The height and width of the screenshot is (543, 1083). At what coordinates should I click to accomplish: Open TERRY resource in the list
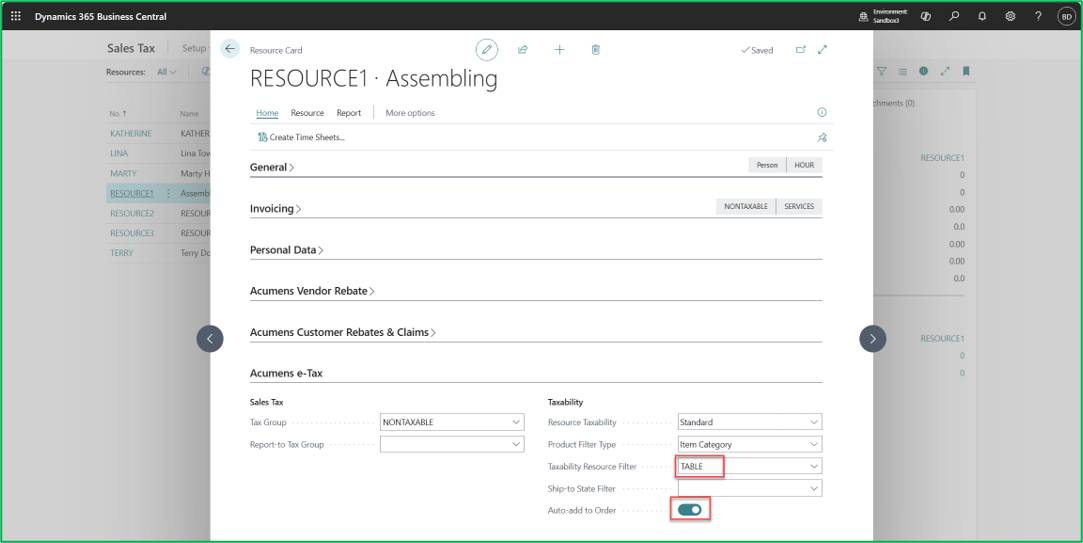pyautogui.click(x=122, y=254)
